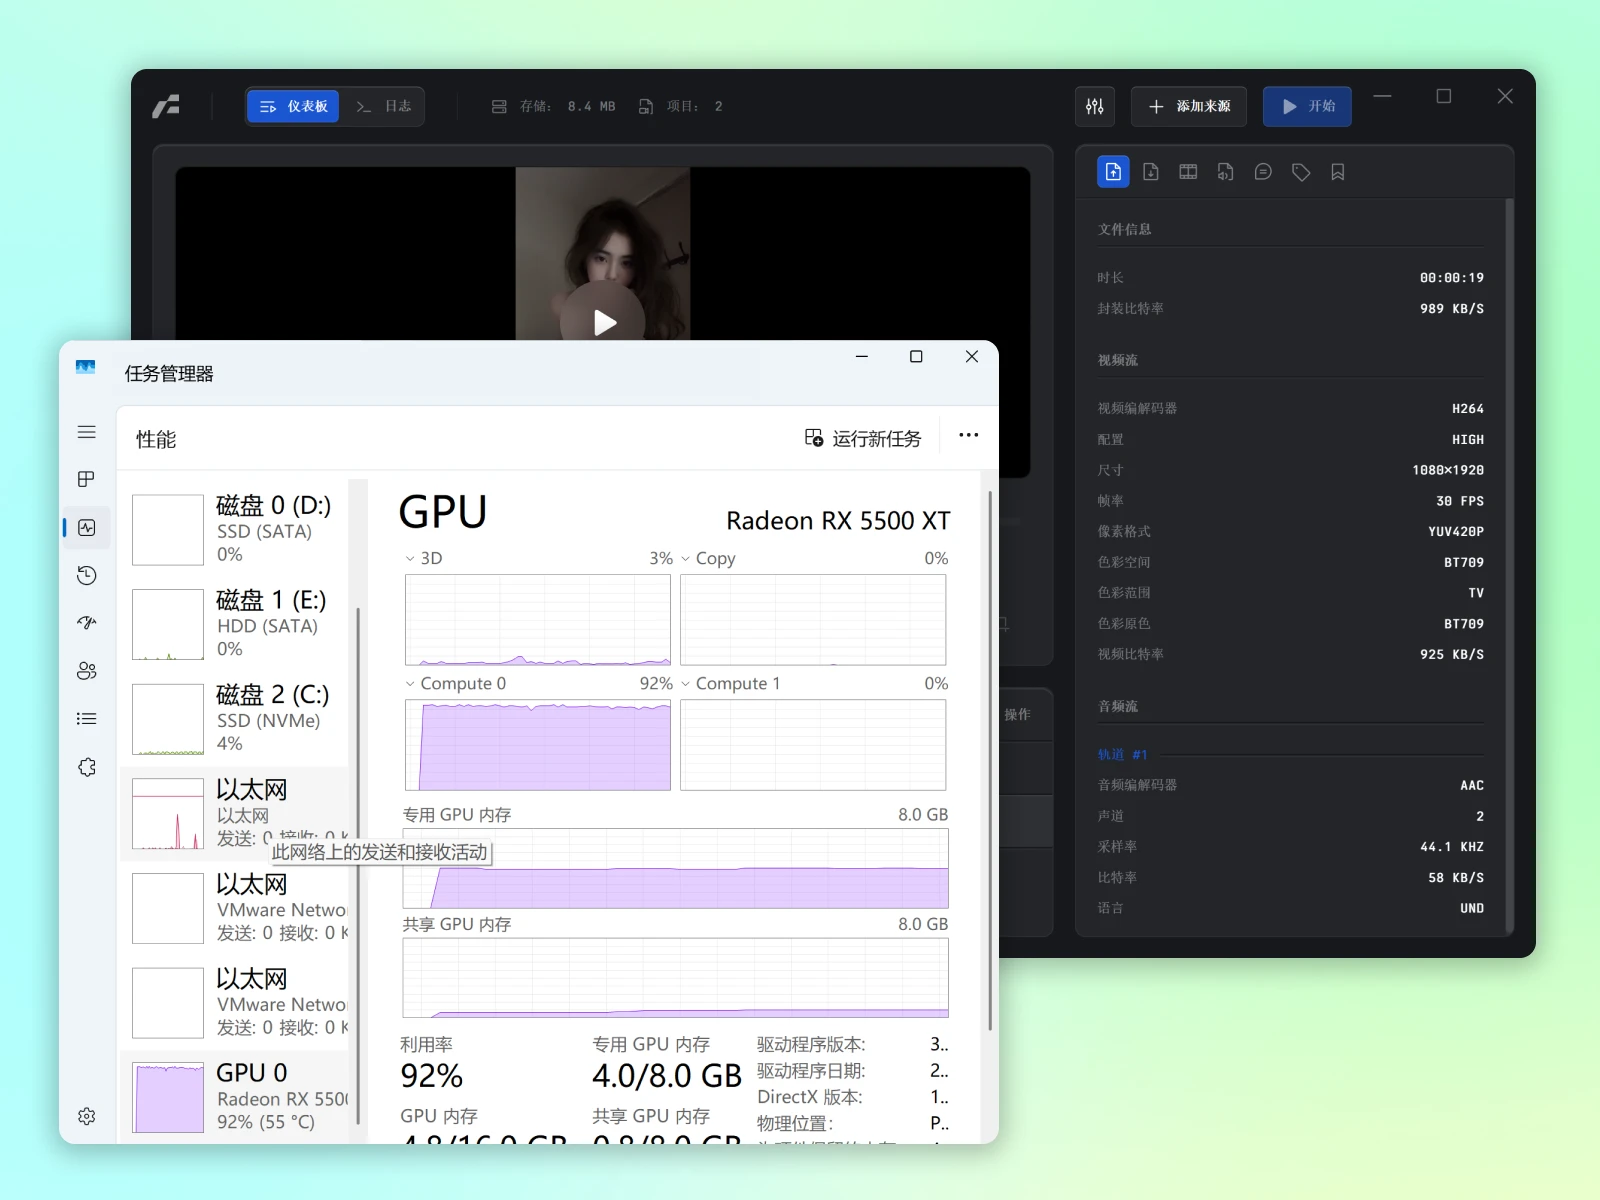This screenshot has height=1200, width=1600.
Task: Open the Users page in Task Manager sidebar
Action: (87, 671)
